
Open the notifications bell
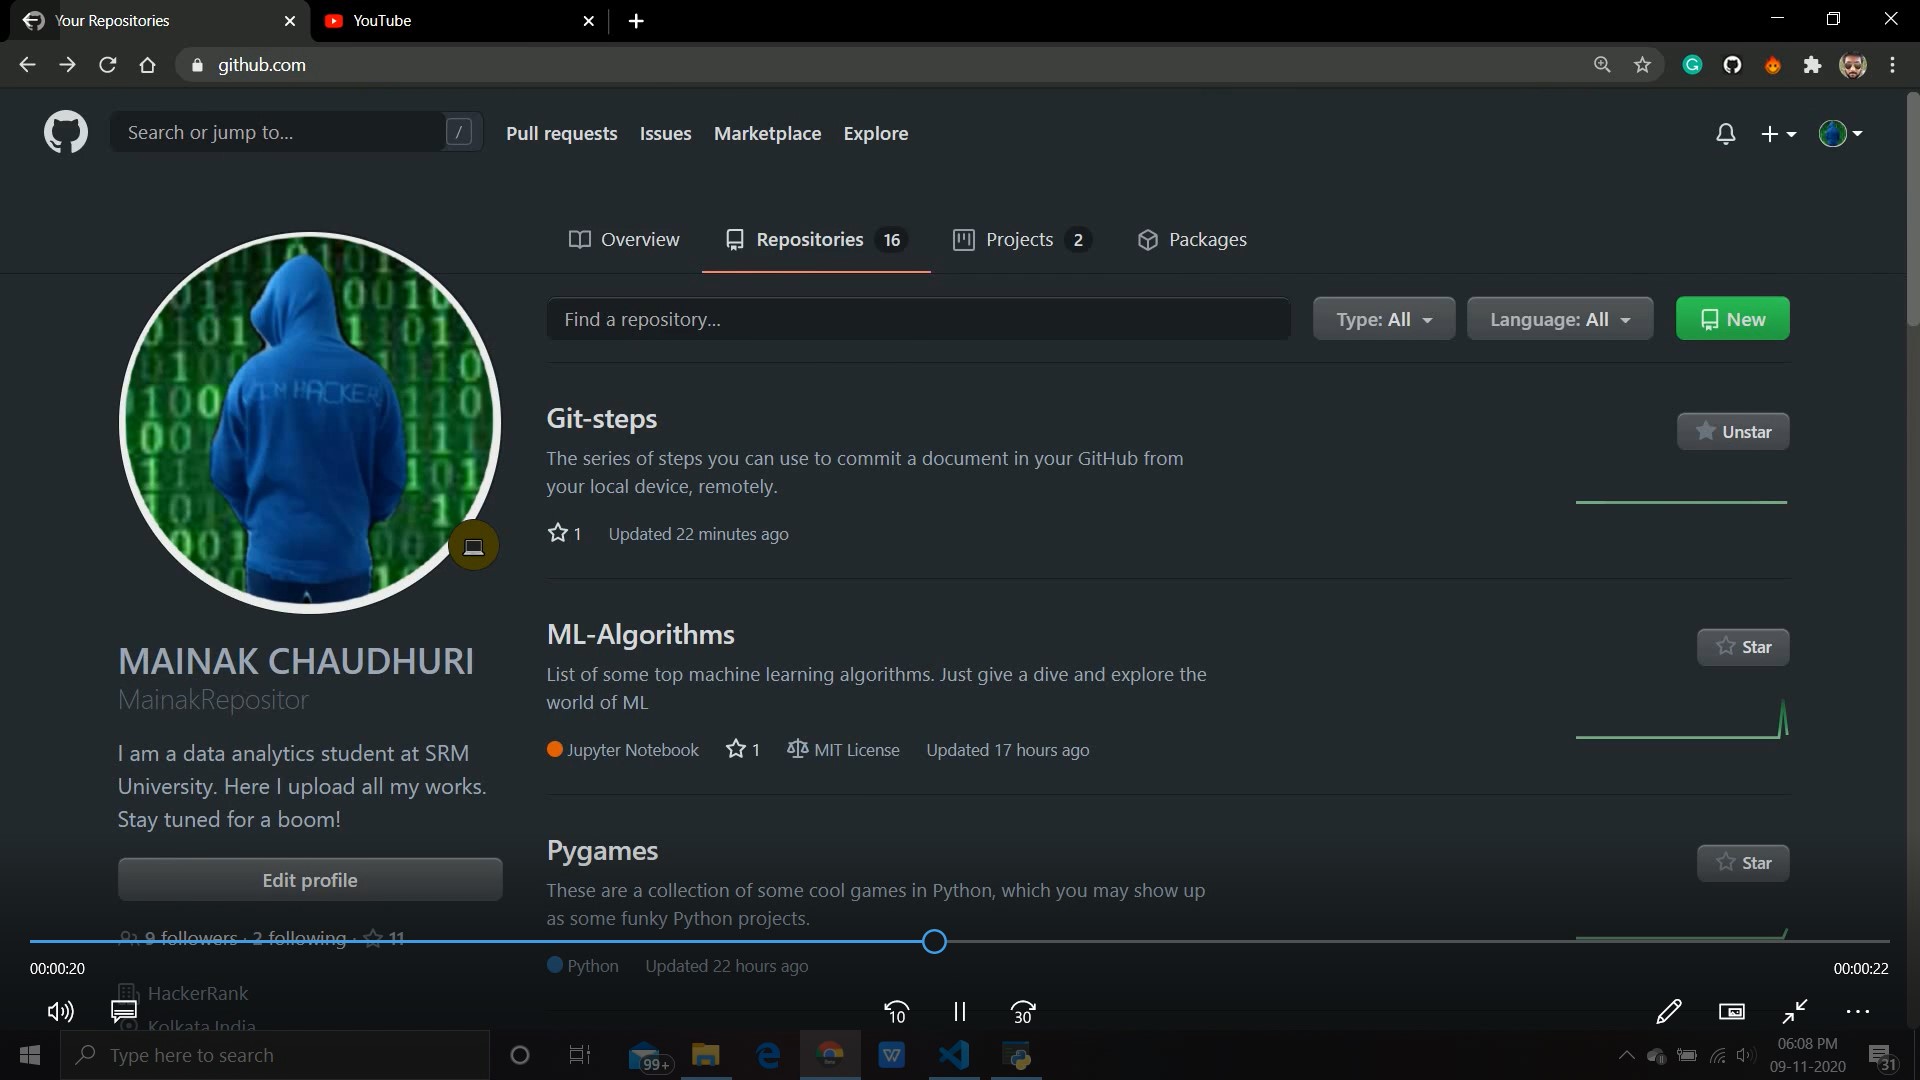[1725, 134]
